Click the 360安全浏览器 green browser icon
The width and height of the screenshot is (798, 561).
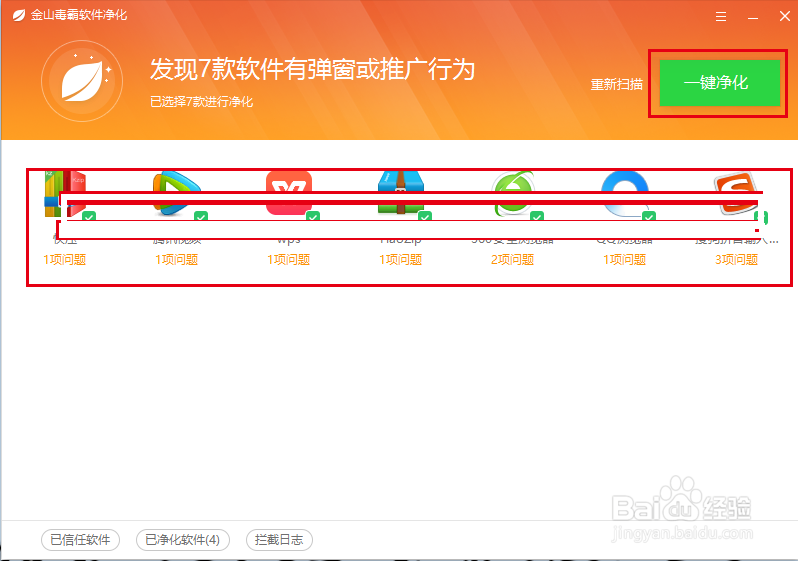pos(513,194)
